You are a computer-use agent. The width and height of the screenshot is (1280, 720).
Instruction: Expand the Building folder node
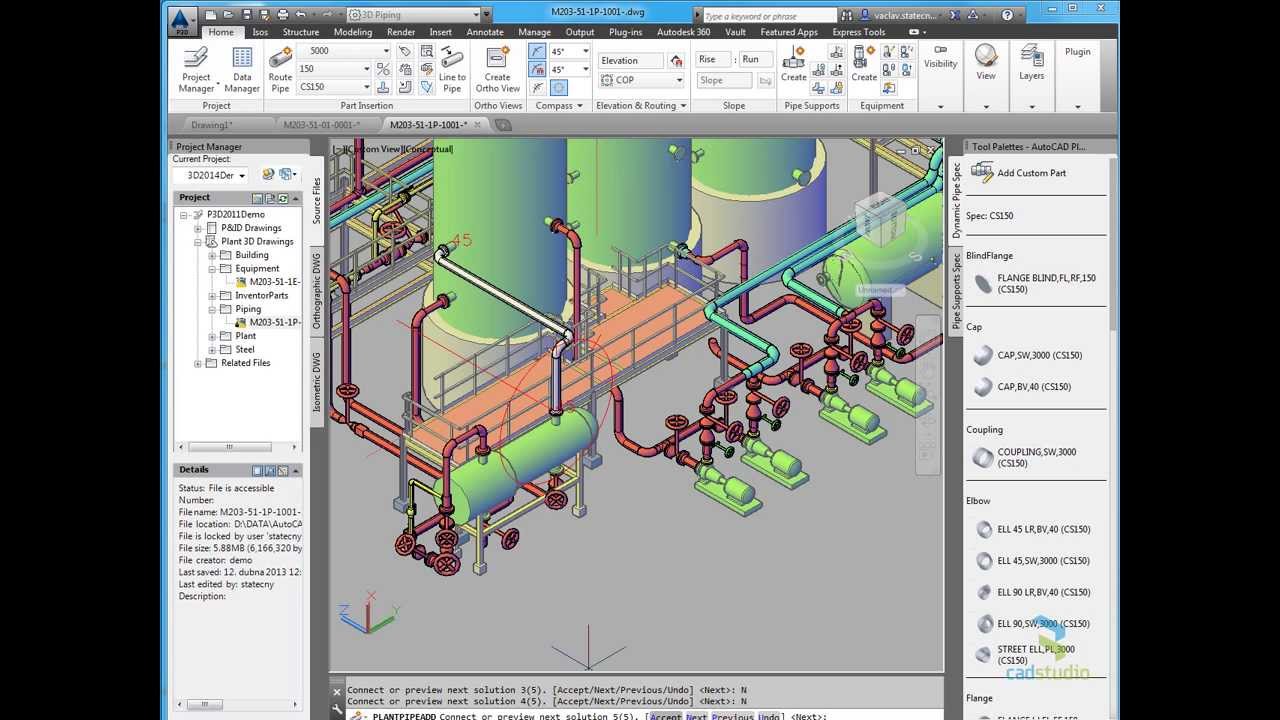tap(212, 255)
